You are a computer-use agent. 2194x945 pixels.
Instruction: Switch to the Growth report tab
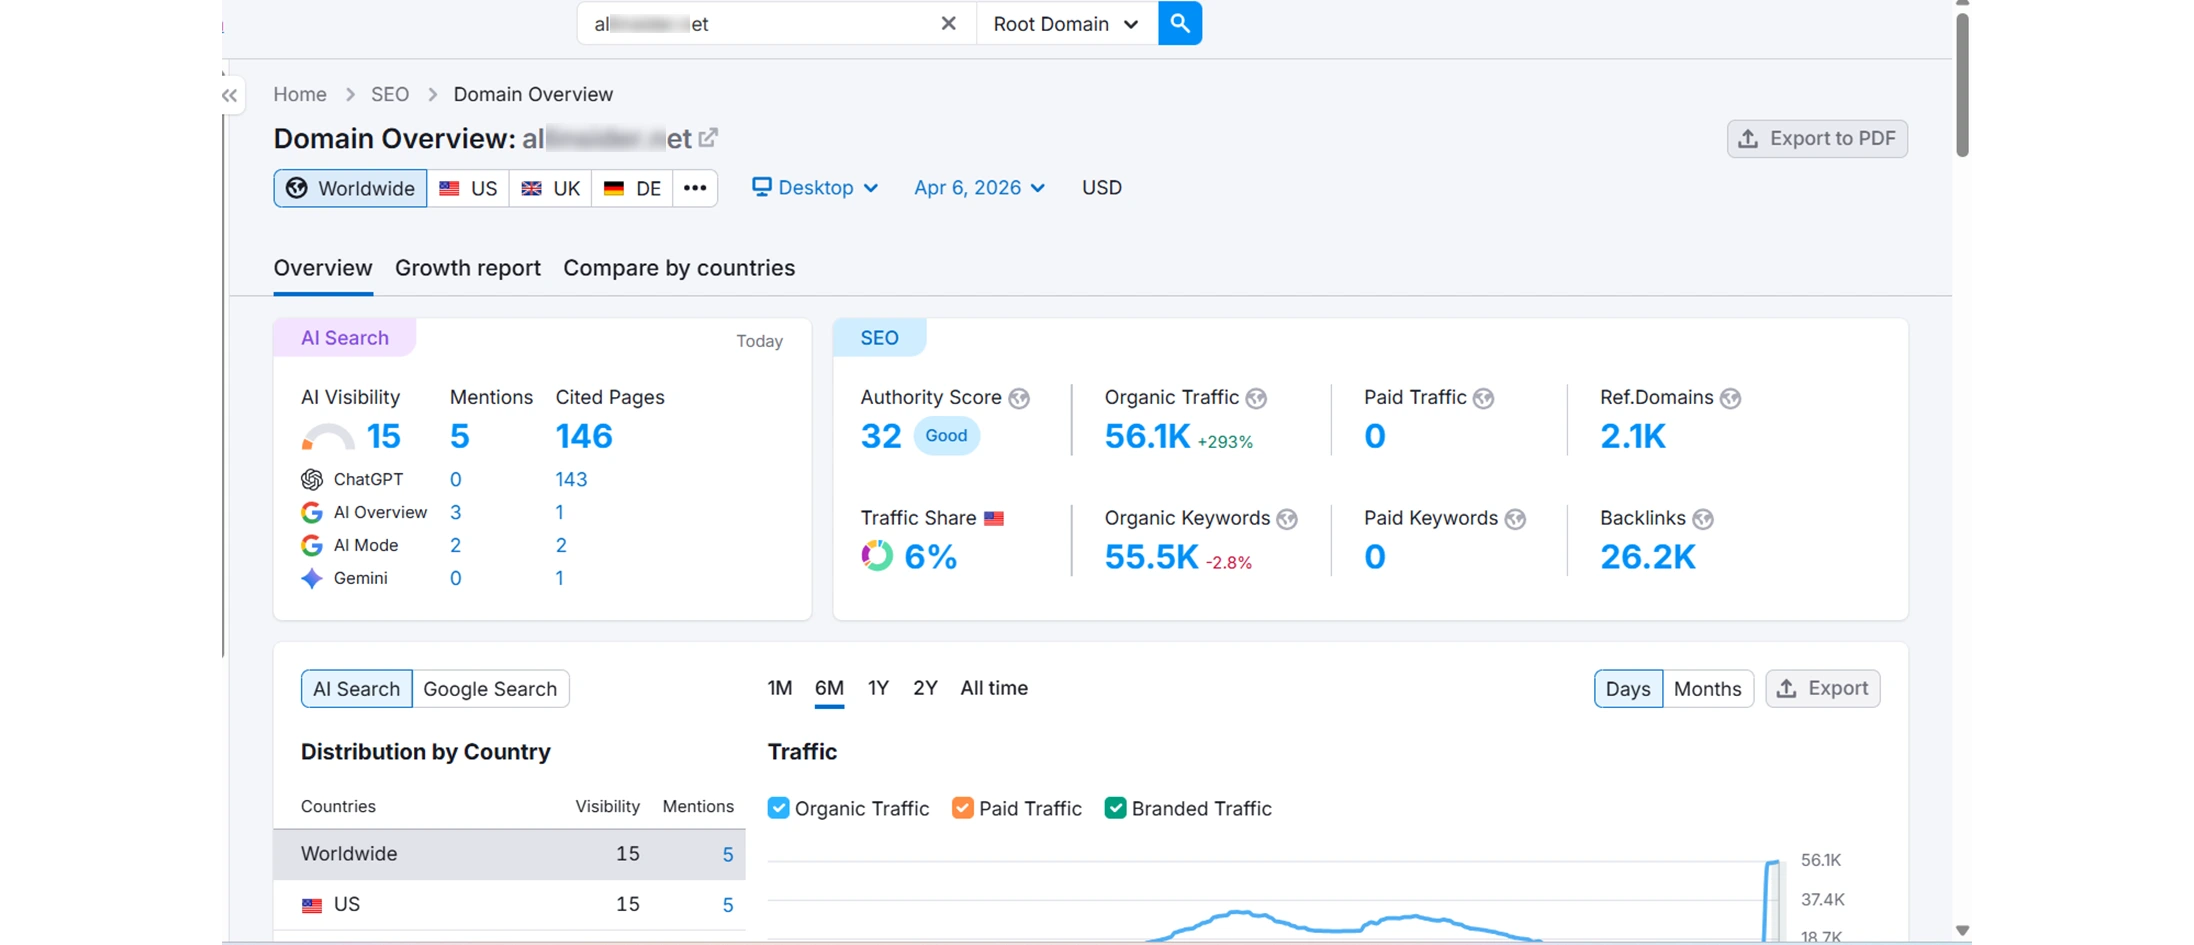pos(468,268)
